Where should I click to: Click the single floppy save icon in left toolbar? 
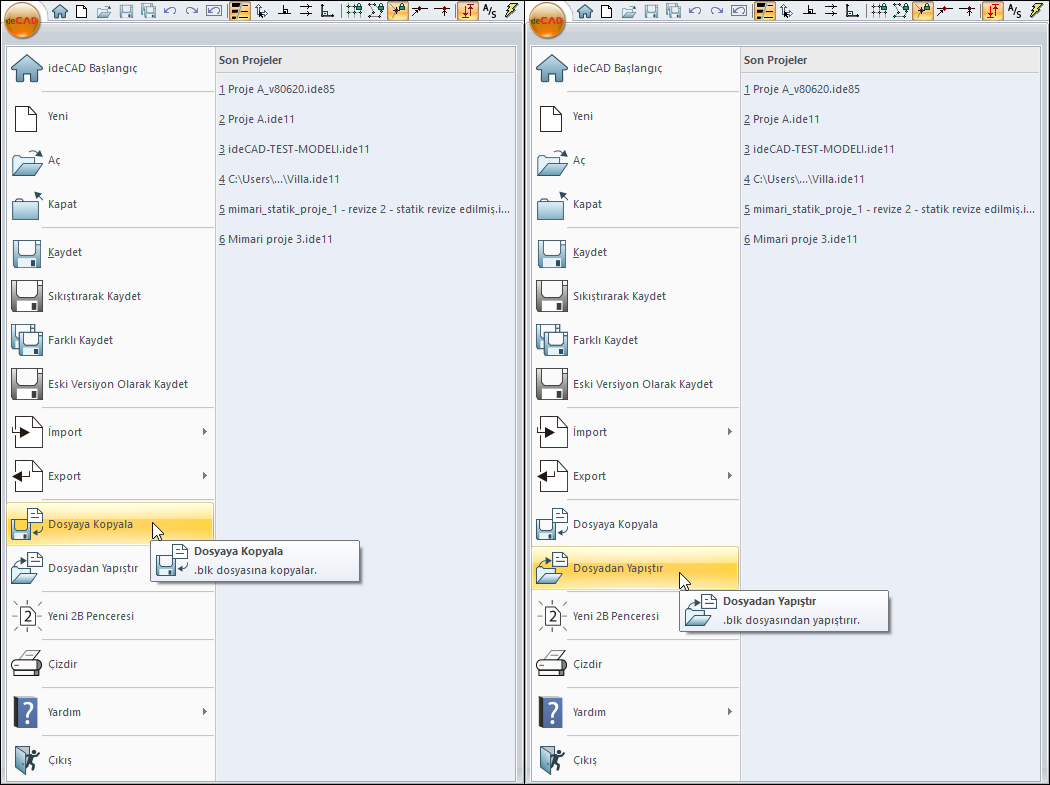[x=126, y=11]
